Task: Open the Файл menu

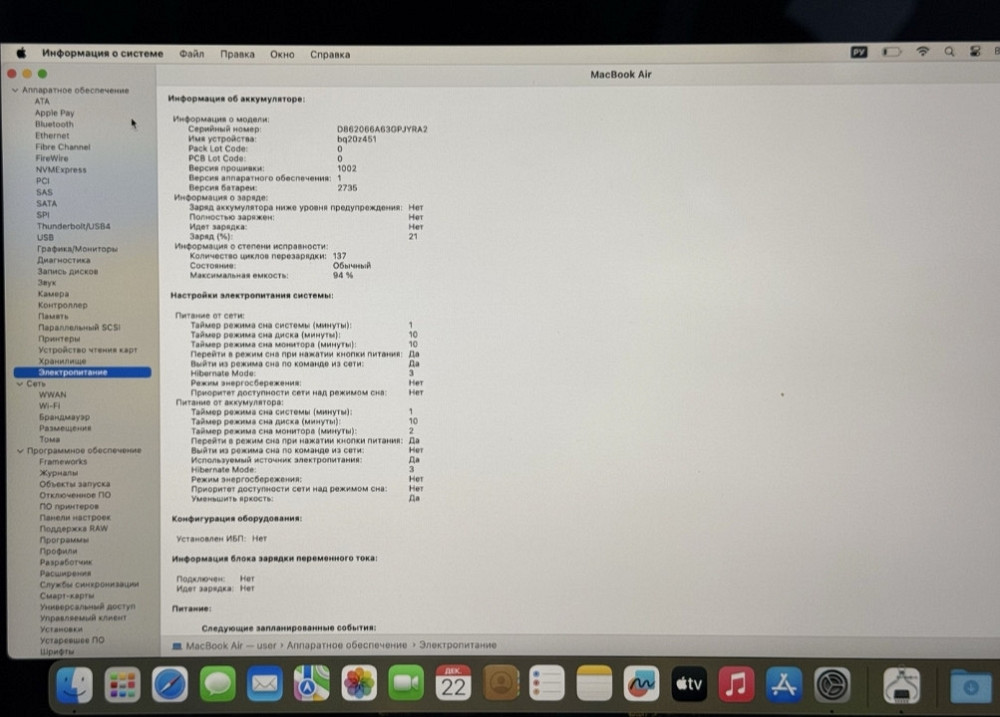Action: coord(191,54)
